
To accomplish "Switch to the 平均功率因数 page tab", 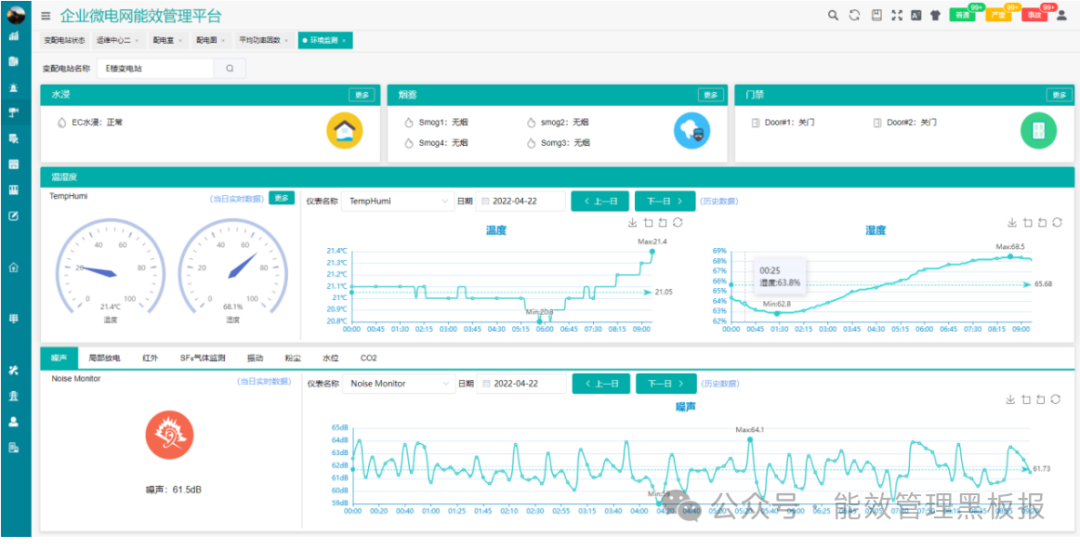I will pos(263,41).
